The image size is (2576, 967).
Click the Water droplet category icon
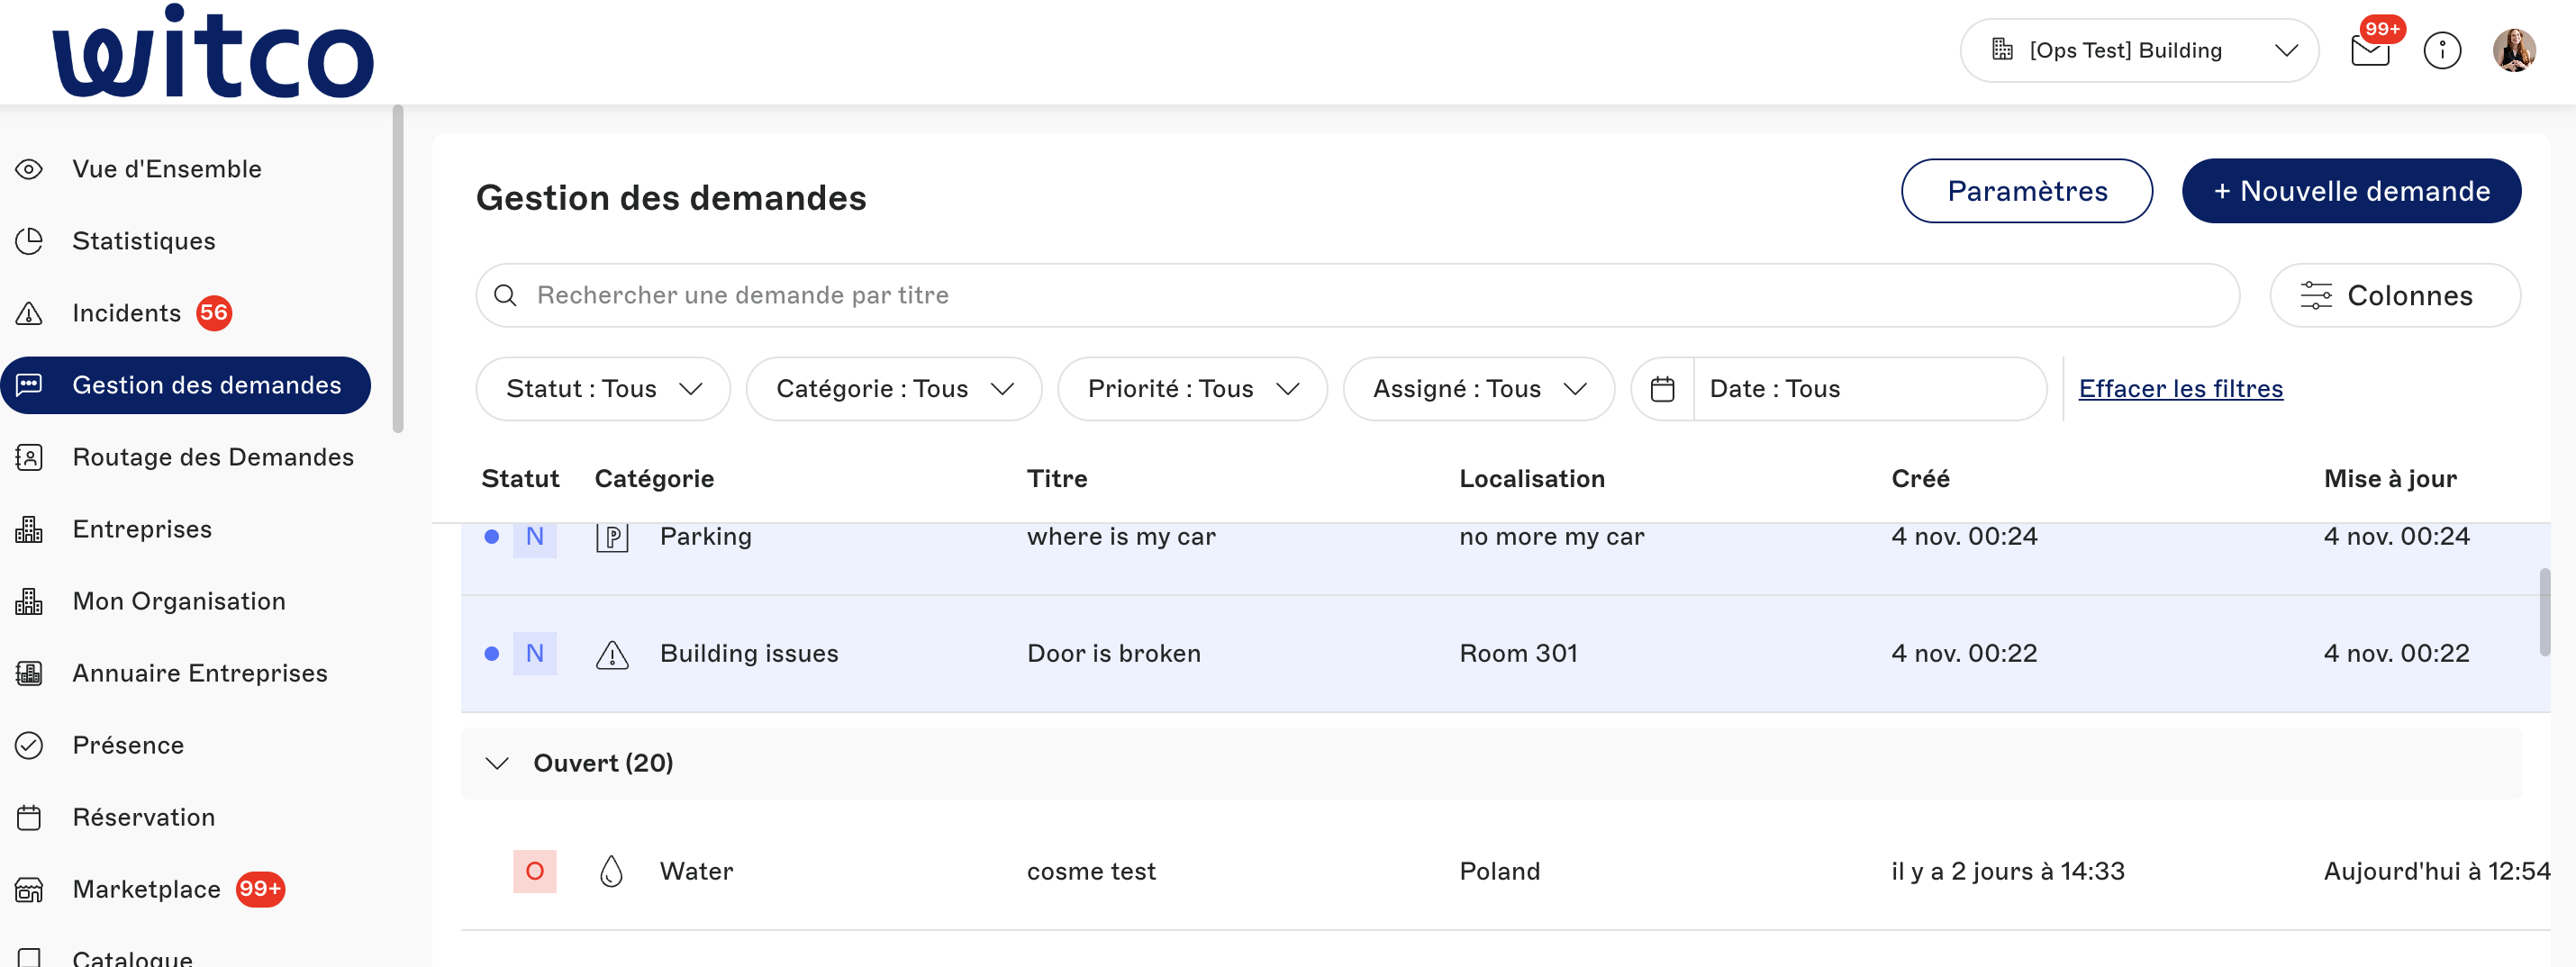pyautogui.click(x=611, y=871)
